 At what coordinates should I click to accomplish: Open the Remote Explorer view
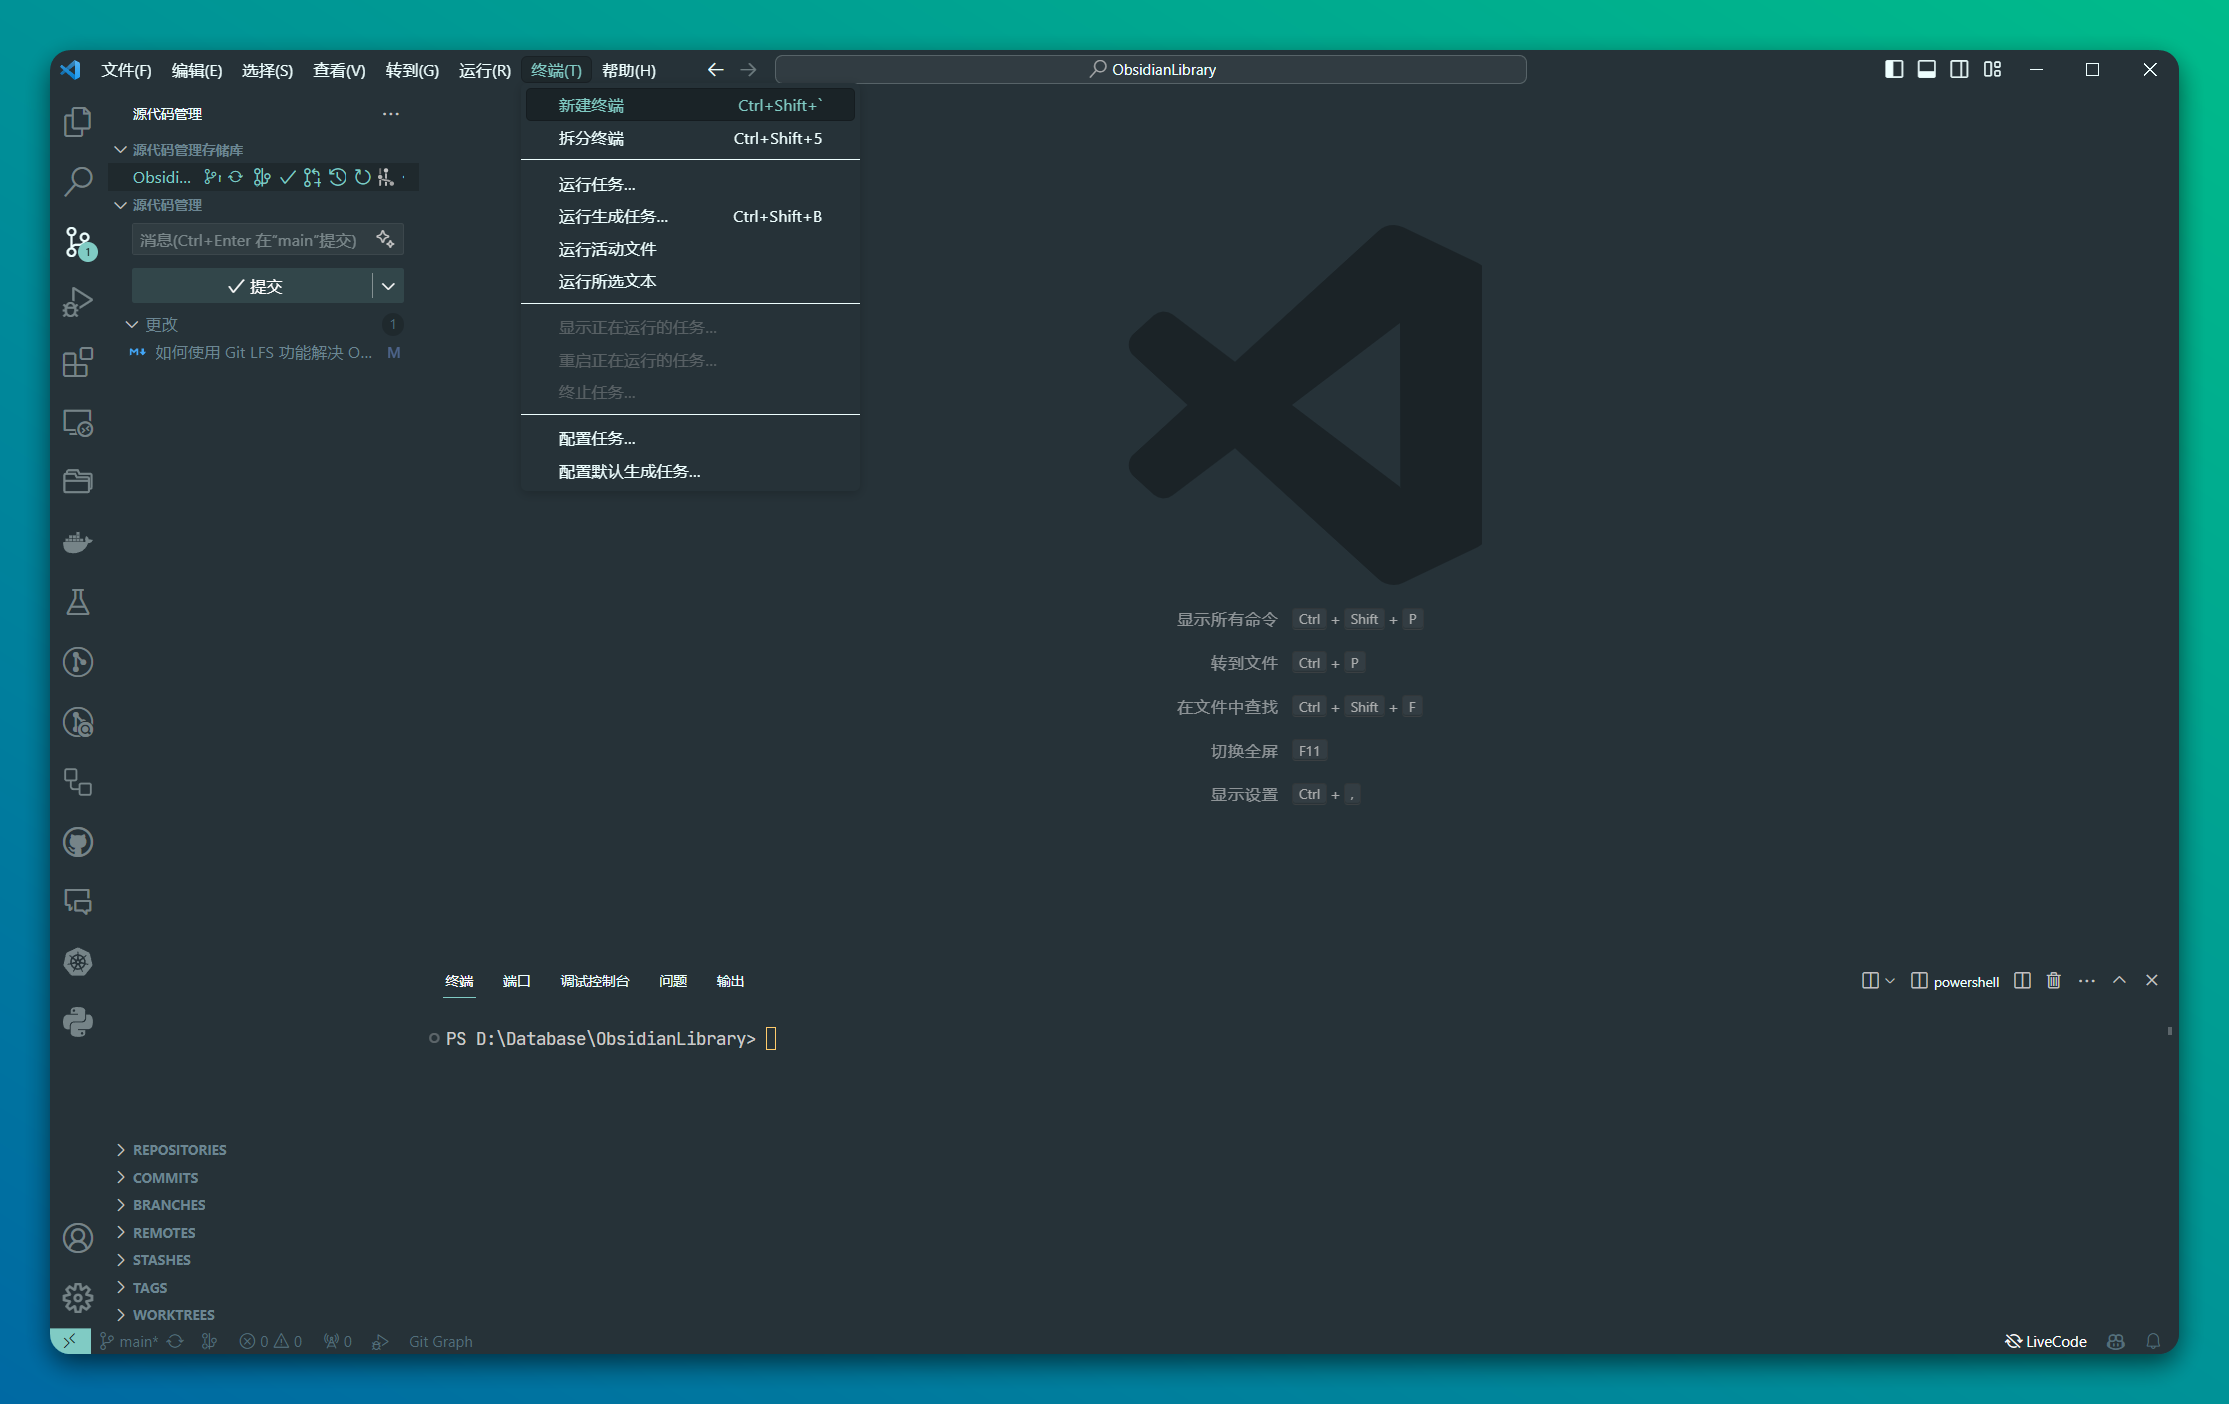pyautogui.click(x=78, y=422)
